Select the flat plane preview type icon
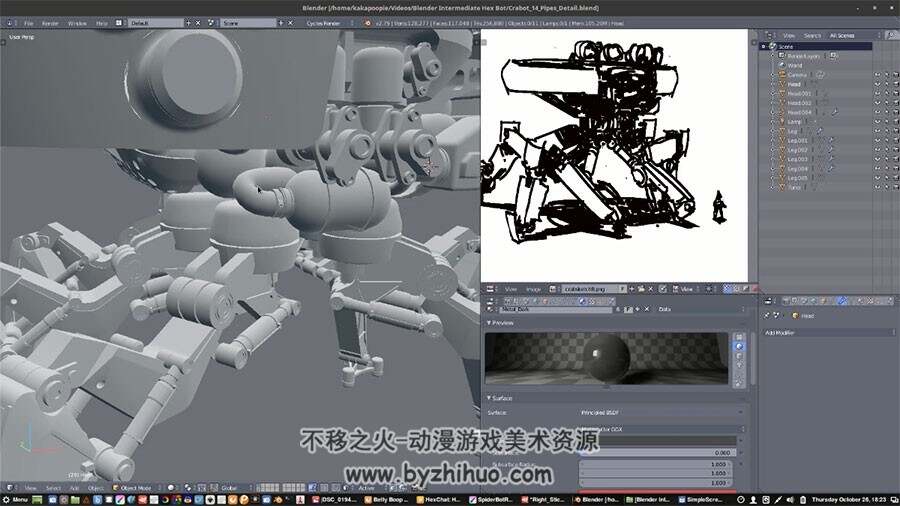Screen dimensions: 900x506 click(x=739, y=337)
